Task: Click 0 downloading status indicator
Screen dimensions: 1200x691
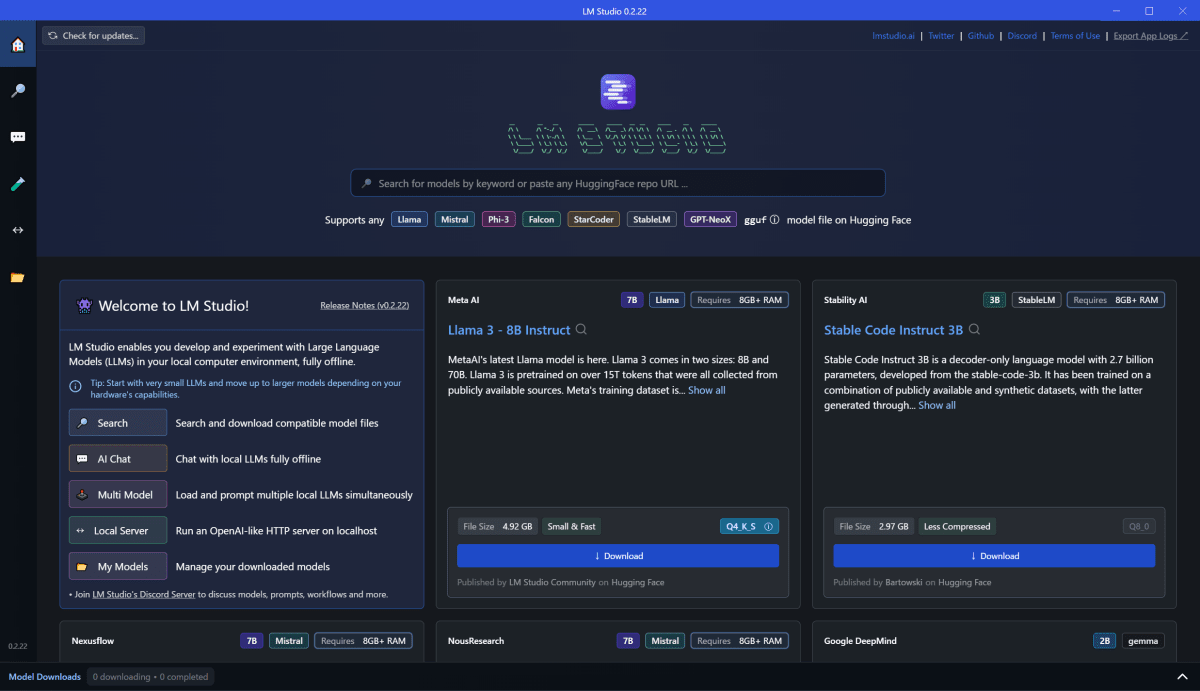Action: tap(151, 677)
